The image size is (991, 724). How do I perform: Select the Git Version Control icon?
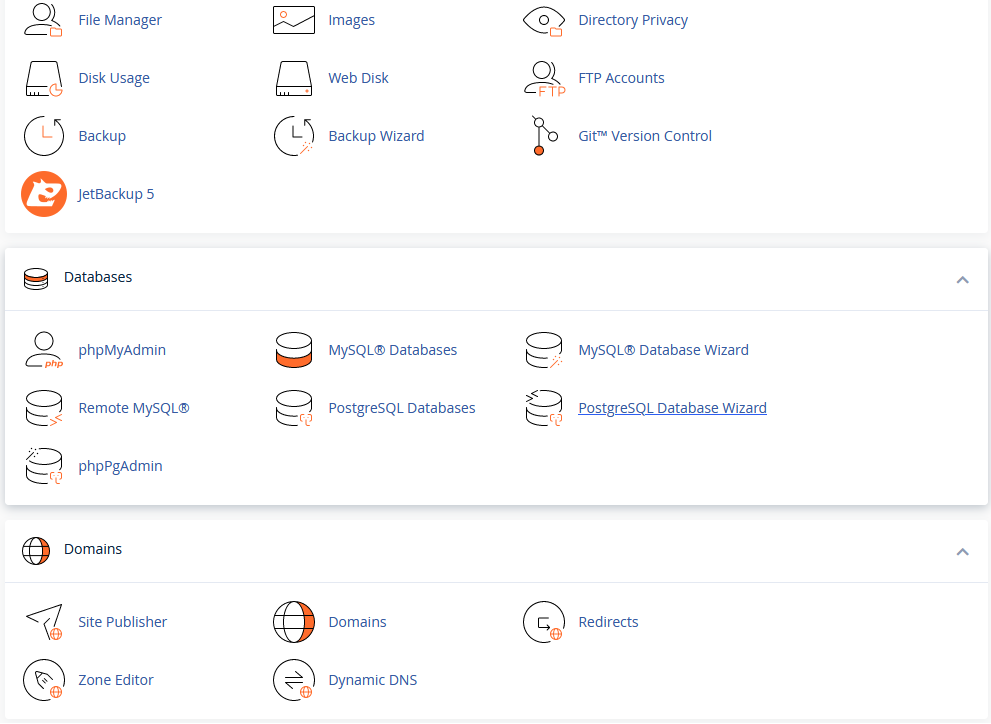coord(542,136)
